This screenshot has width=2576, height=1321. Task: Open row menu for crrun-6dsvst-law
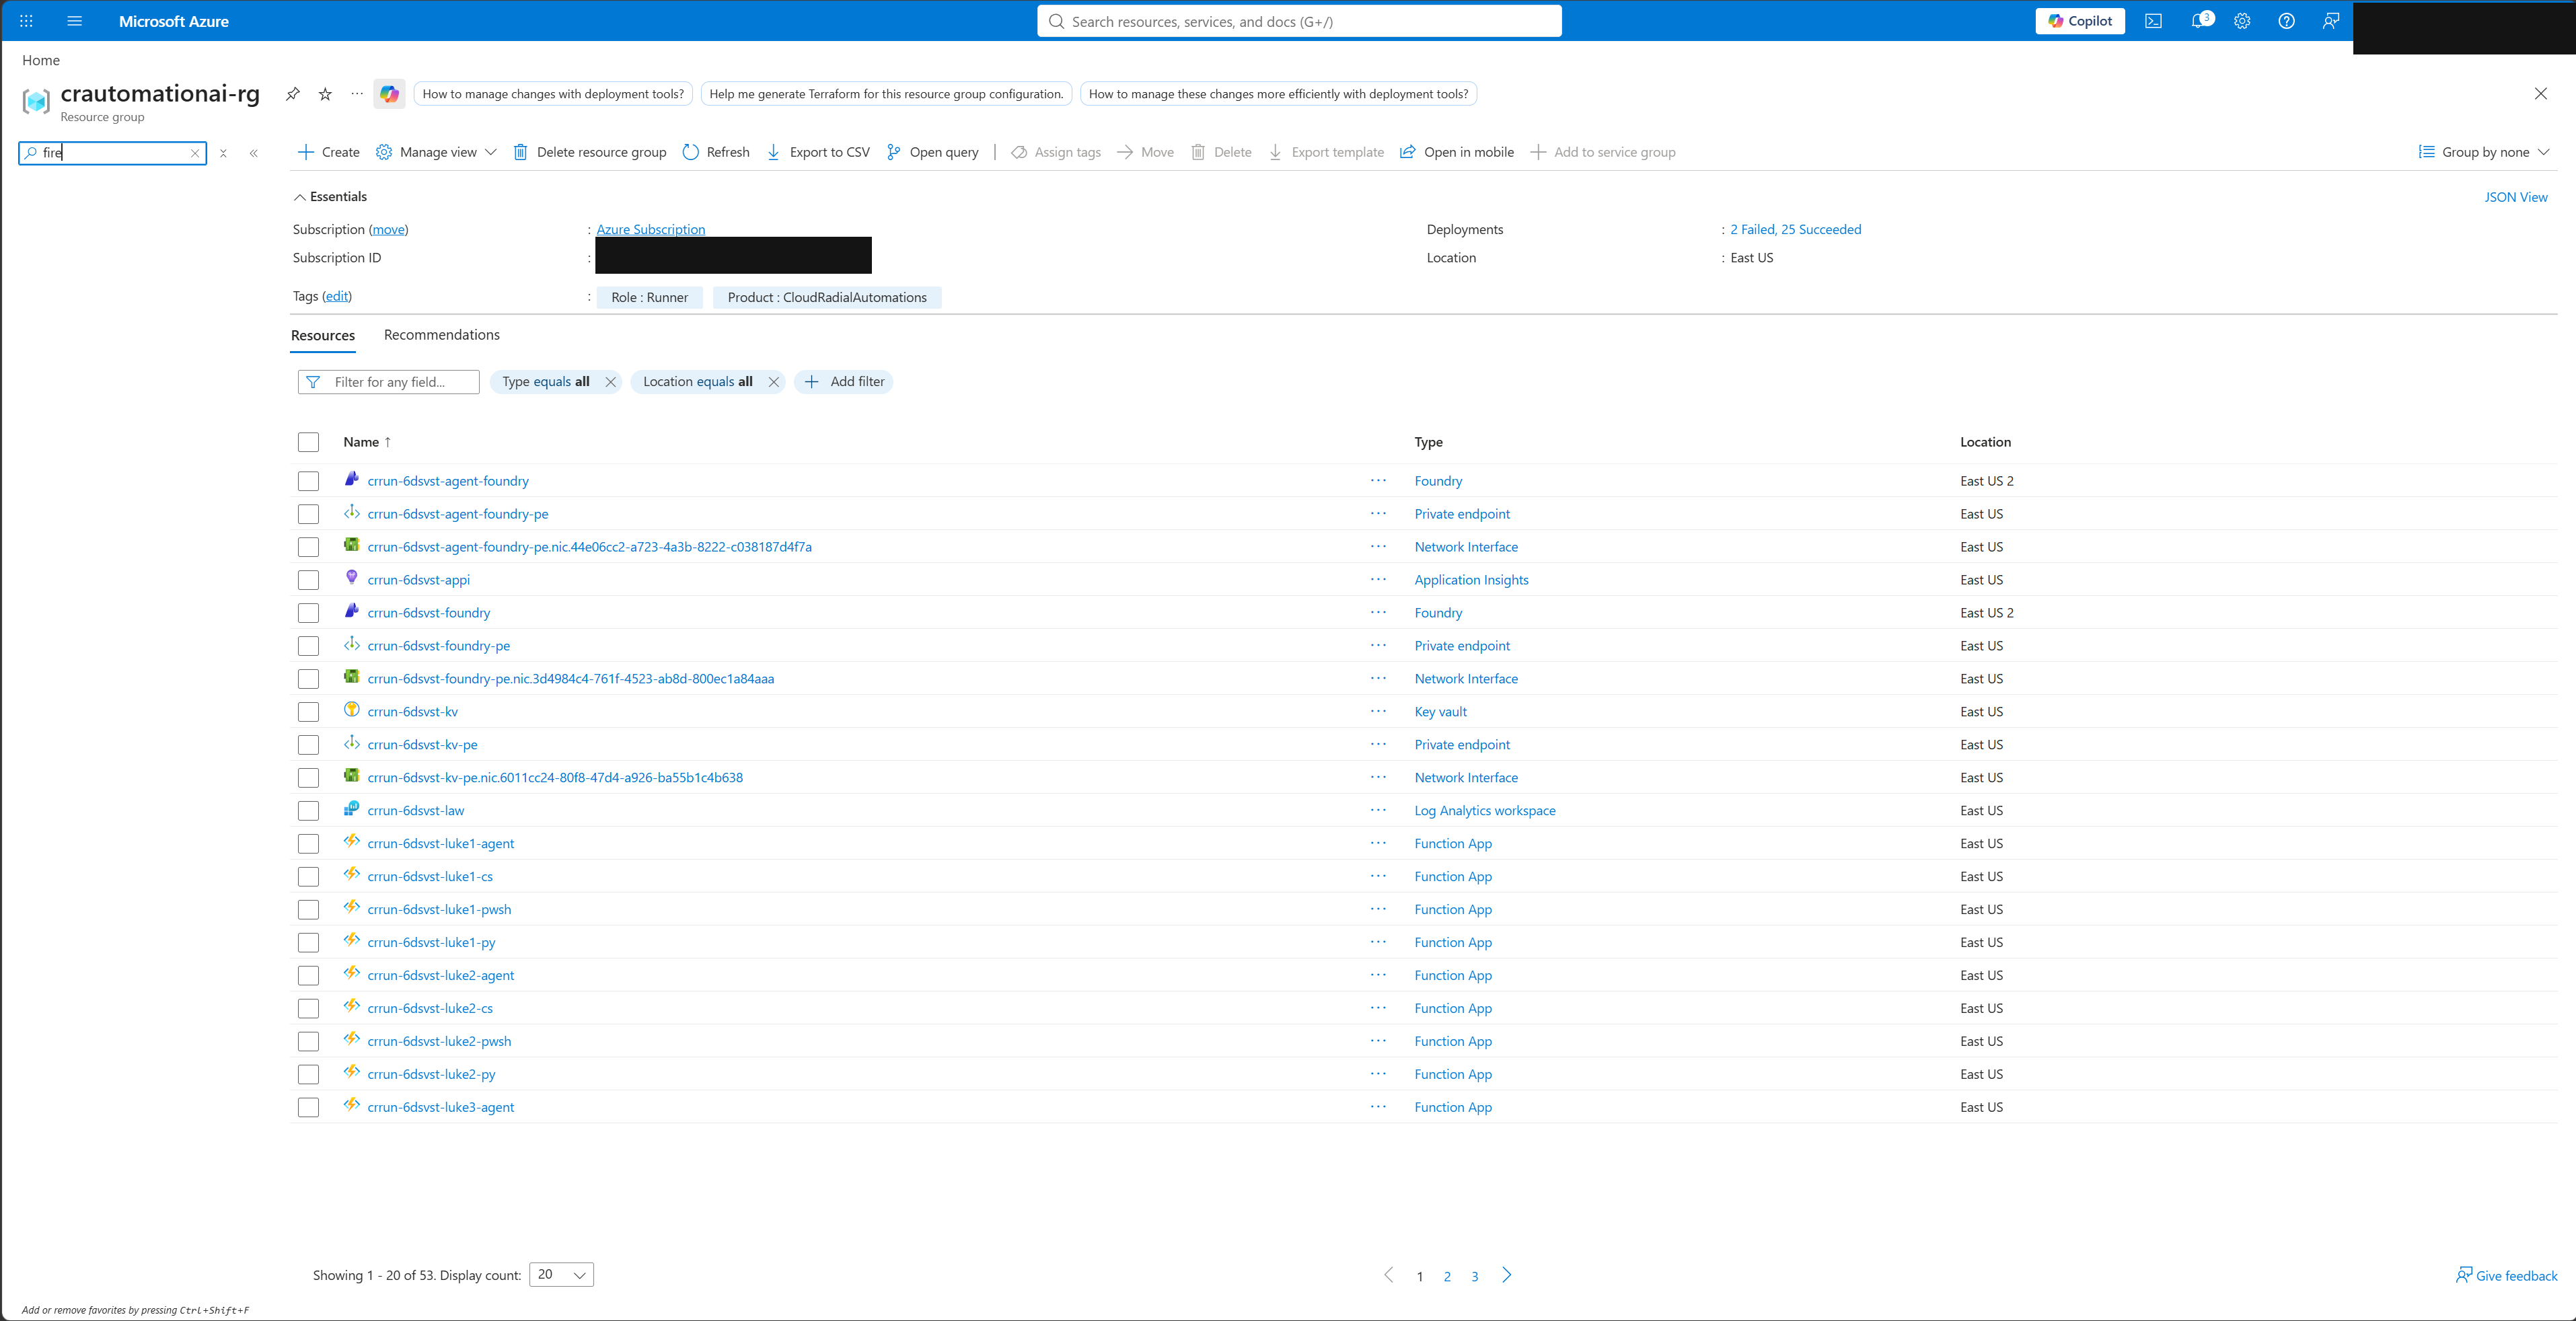[1378, 811]
